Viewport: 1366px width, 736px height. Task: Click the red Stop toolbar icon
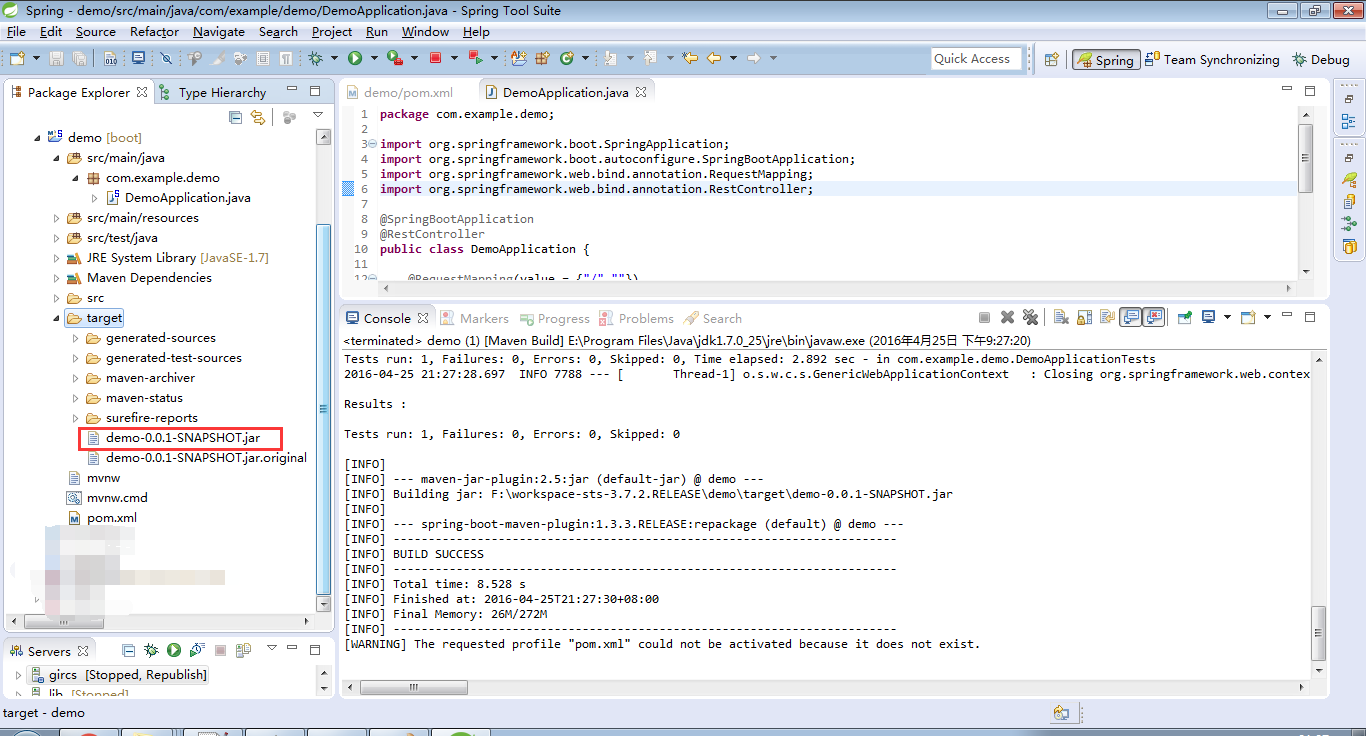pos(435,58)
